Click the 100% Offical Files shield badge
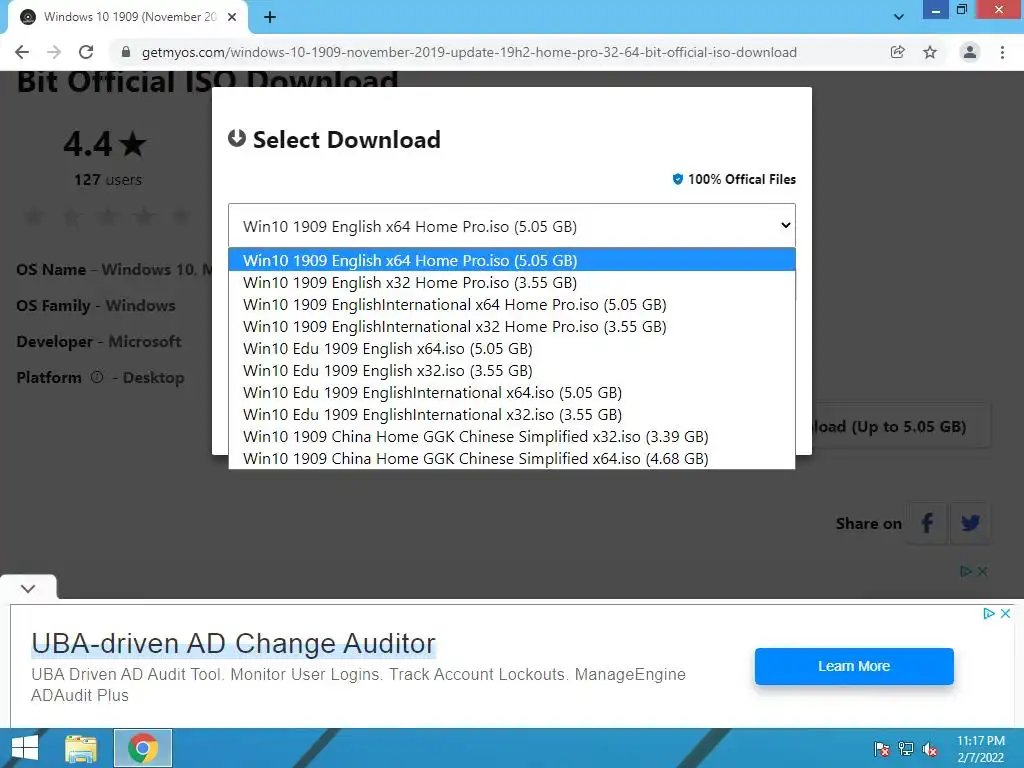Viewport: 1024px width, 768px height. point(678,179)
